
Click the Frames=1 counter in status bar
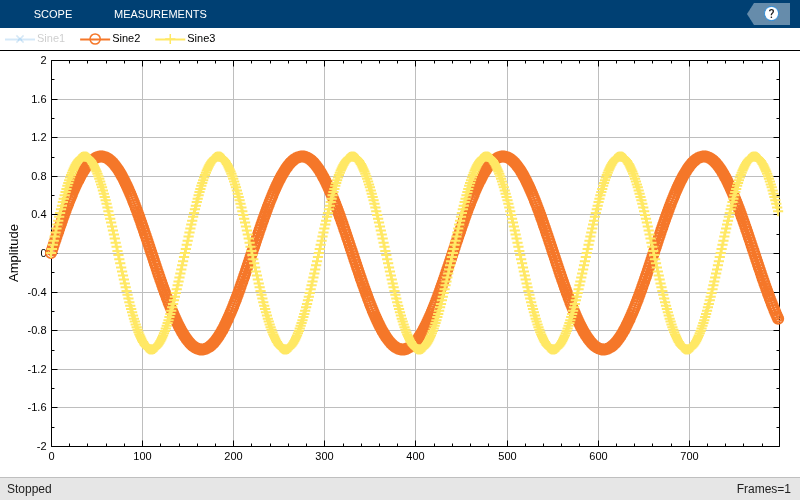pyautogui.click(x=764, y=489)
